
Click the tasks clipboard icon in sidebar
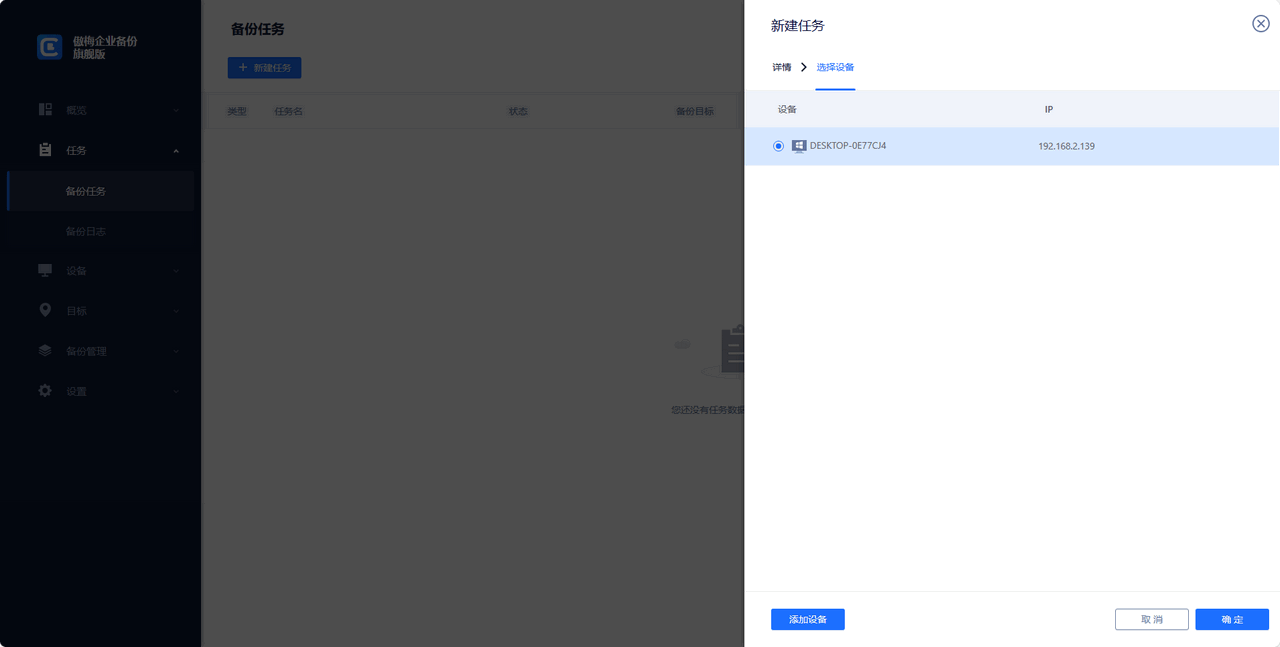click(x=45, y=150)
